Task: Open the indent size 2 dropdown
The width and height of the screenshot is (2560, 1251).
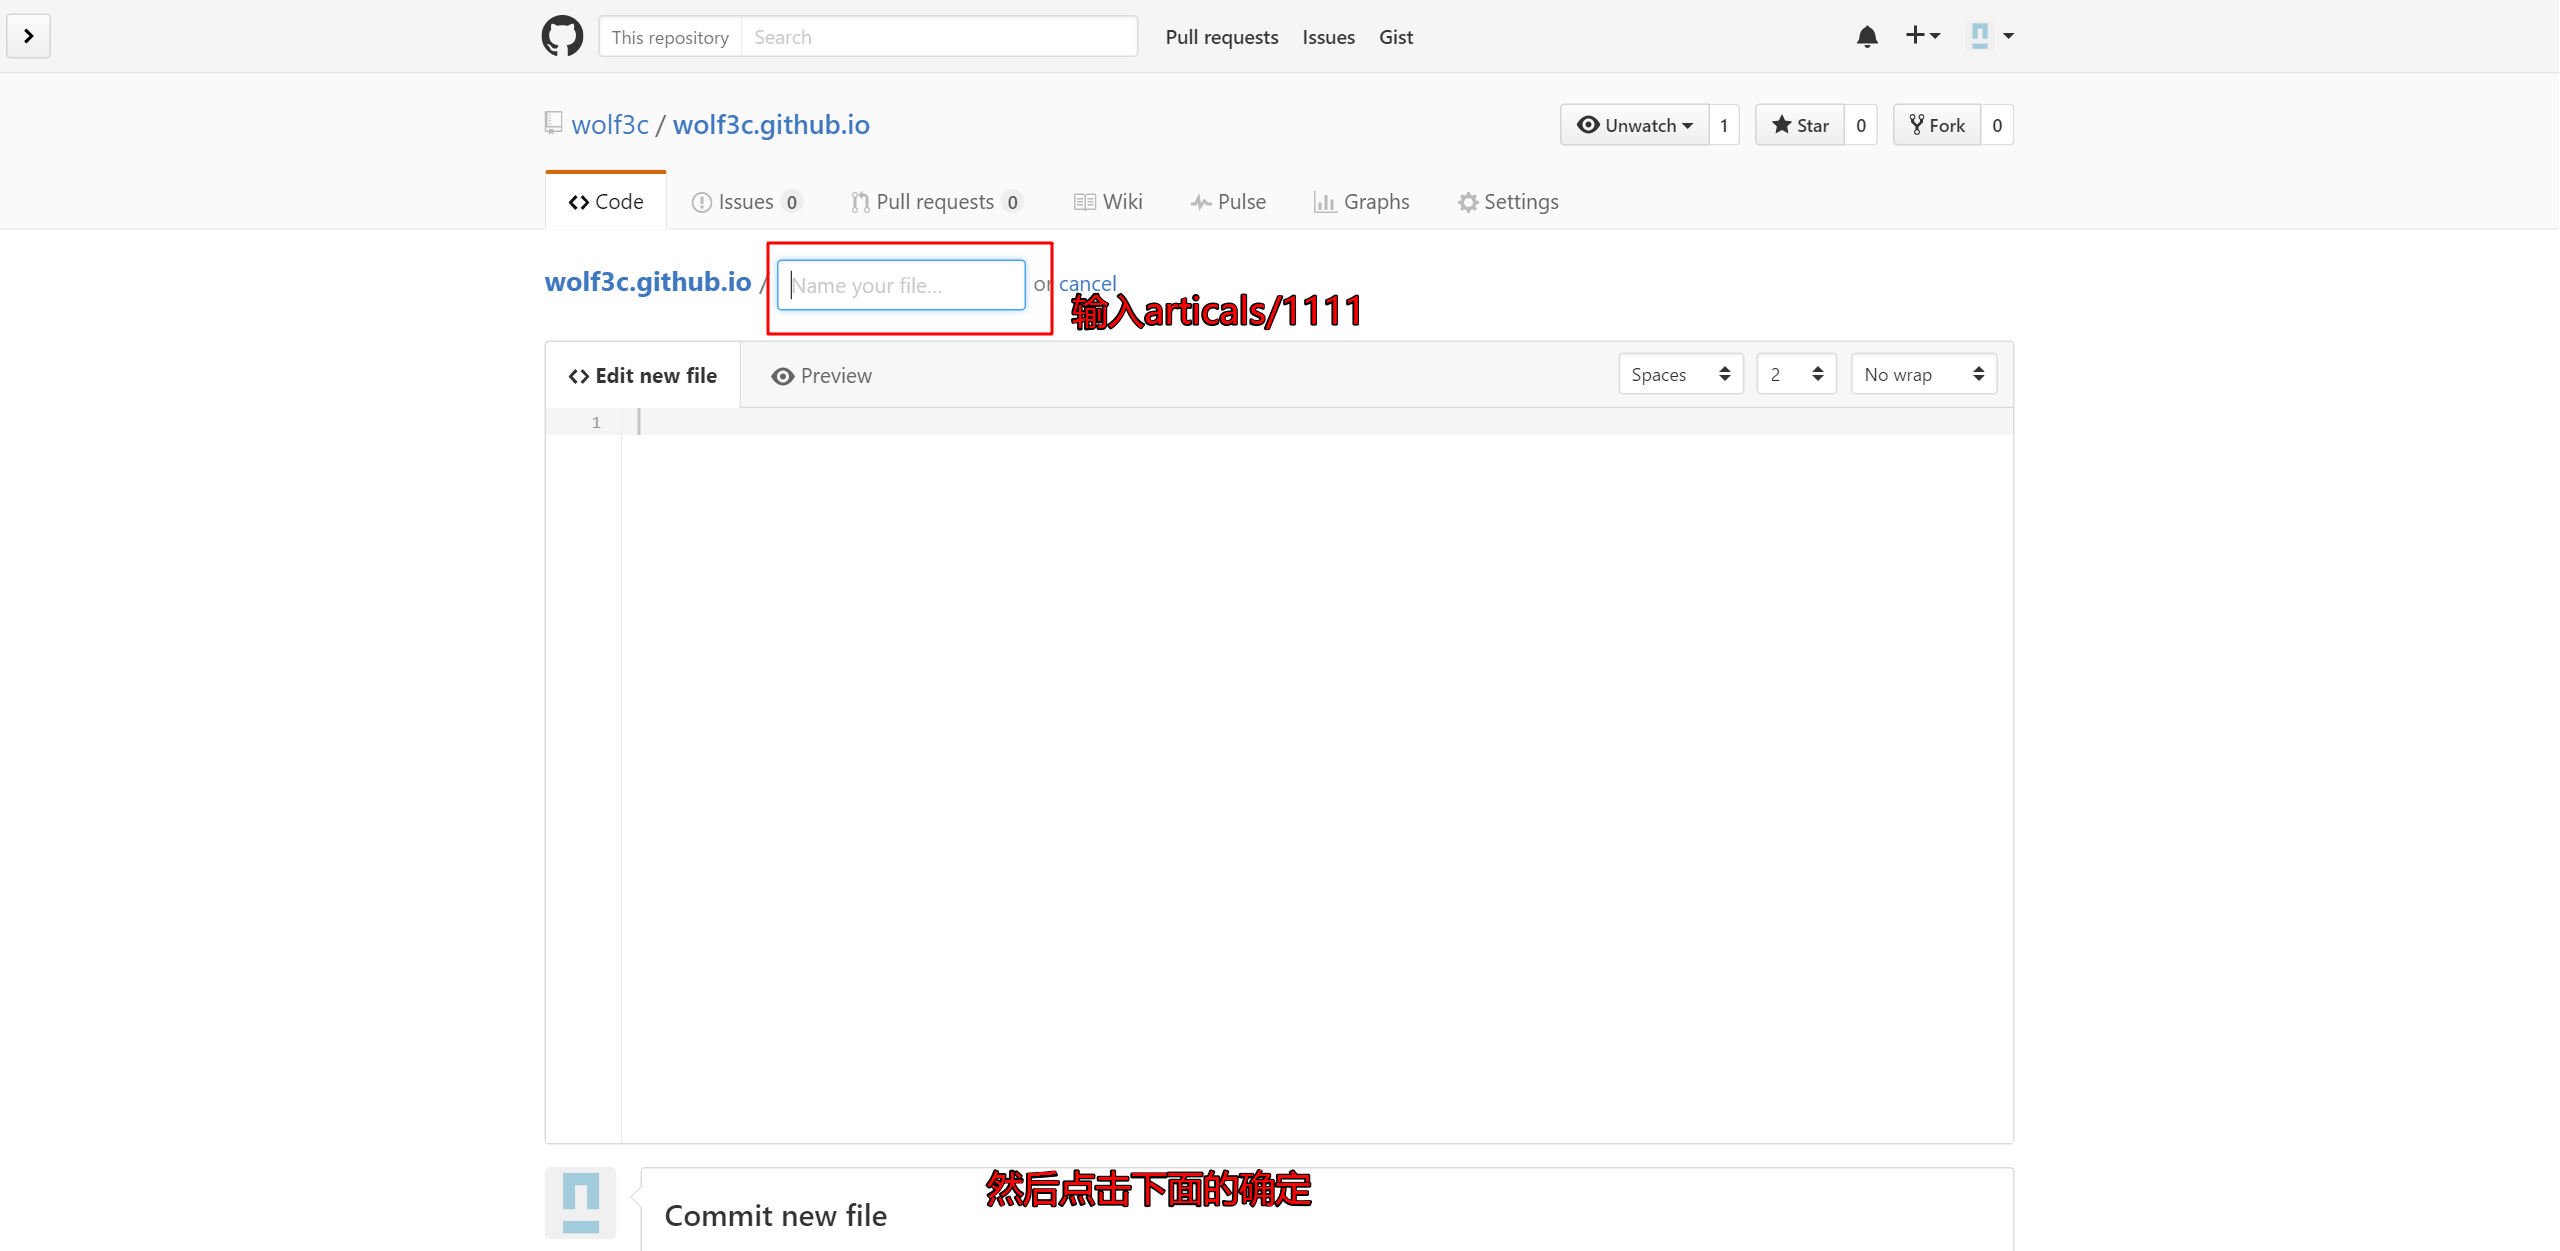Action: click(x=1797, y=374)
